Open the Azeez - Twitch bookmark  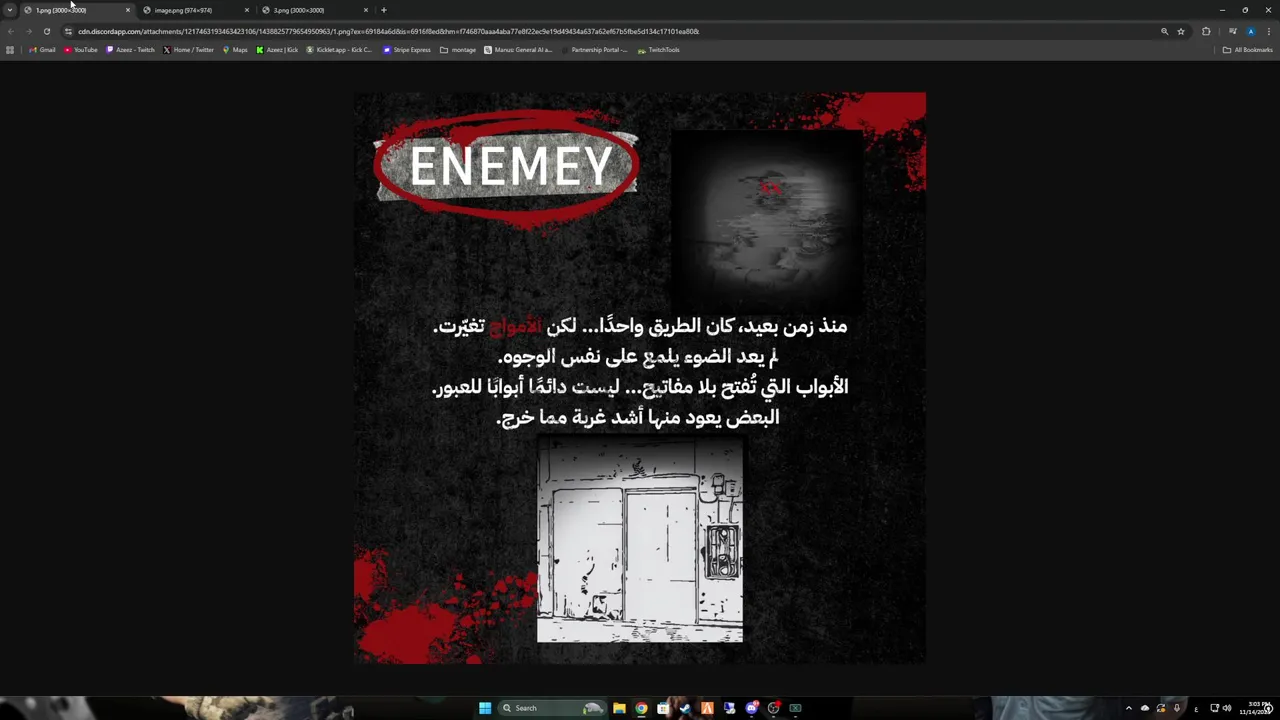(131, 50)
